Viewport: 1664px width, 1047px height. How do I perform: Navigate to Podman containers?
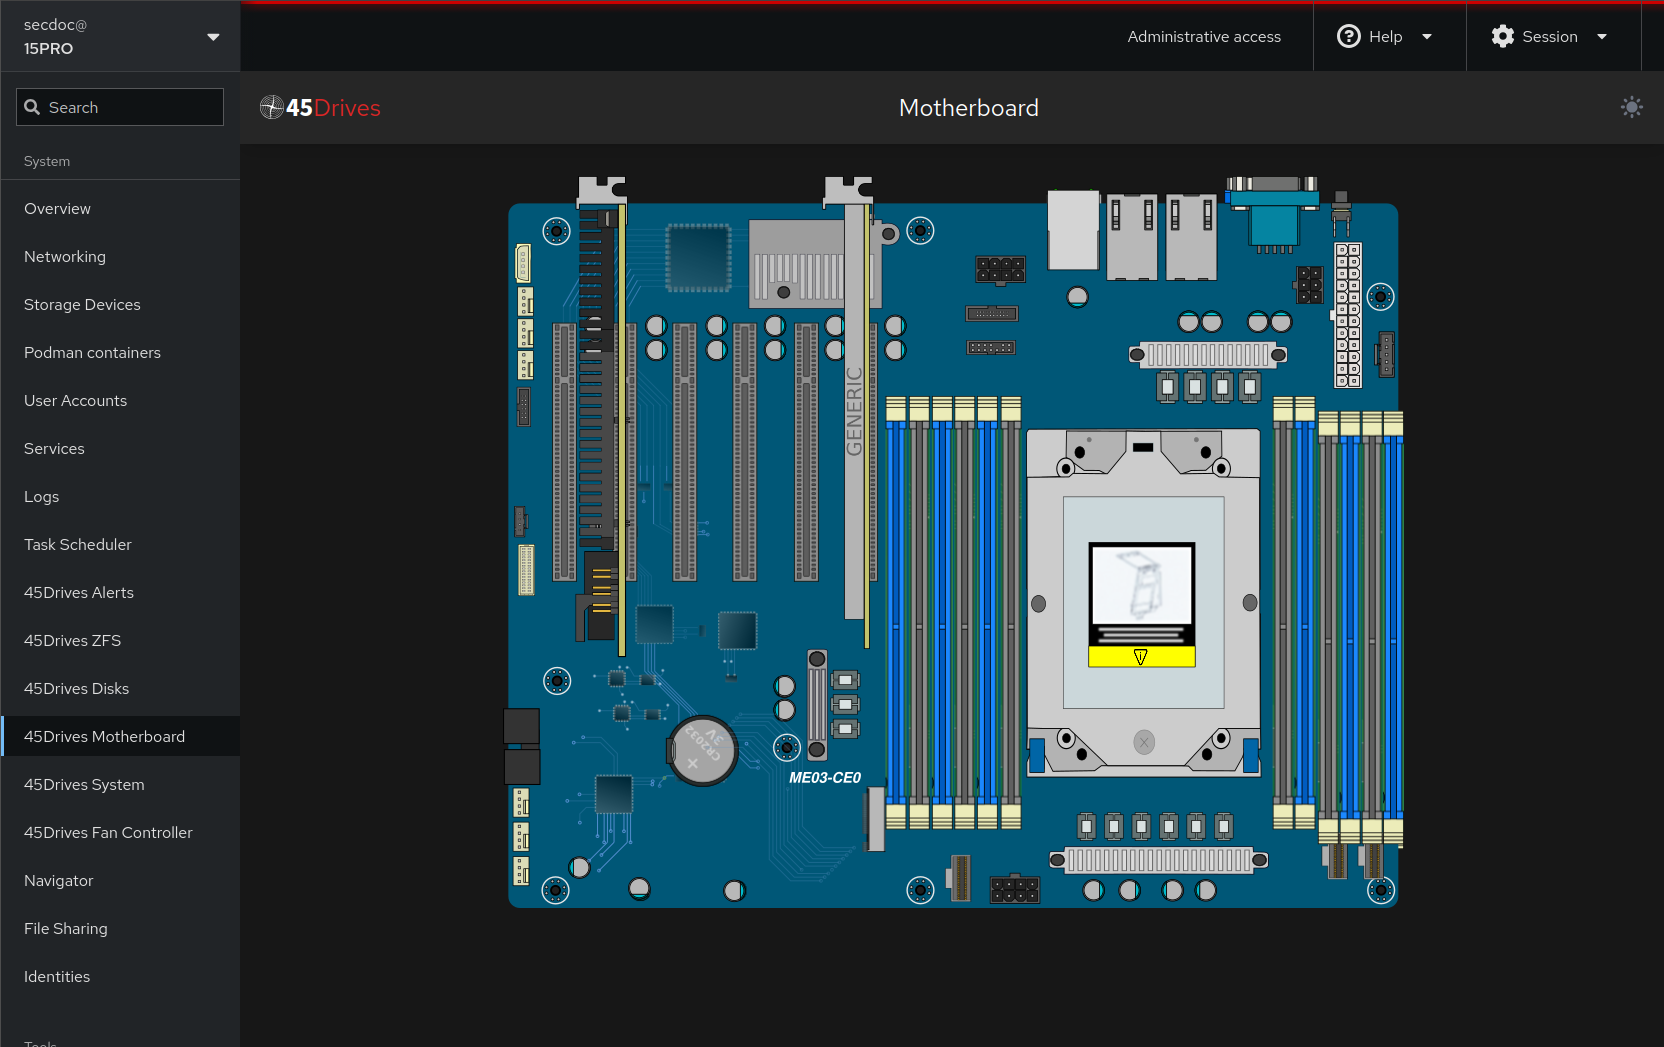point(120,352)
